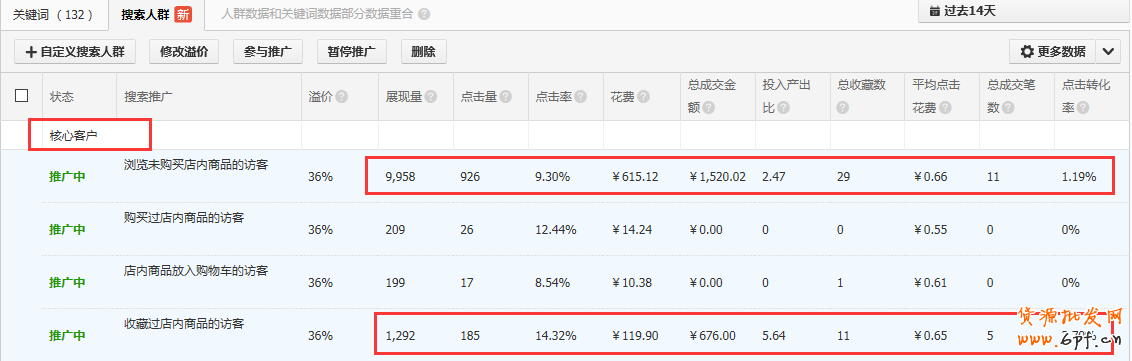Open the 更多数据 settings button
1132x361 pixels.
pos(1053,51)
